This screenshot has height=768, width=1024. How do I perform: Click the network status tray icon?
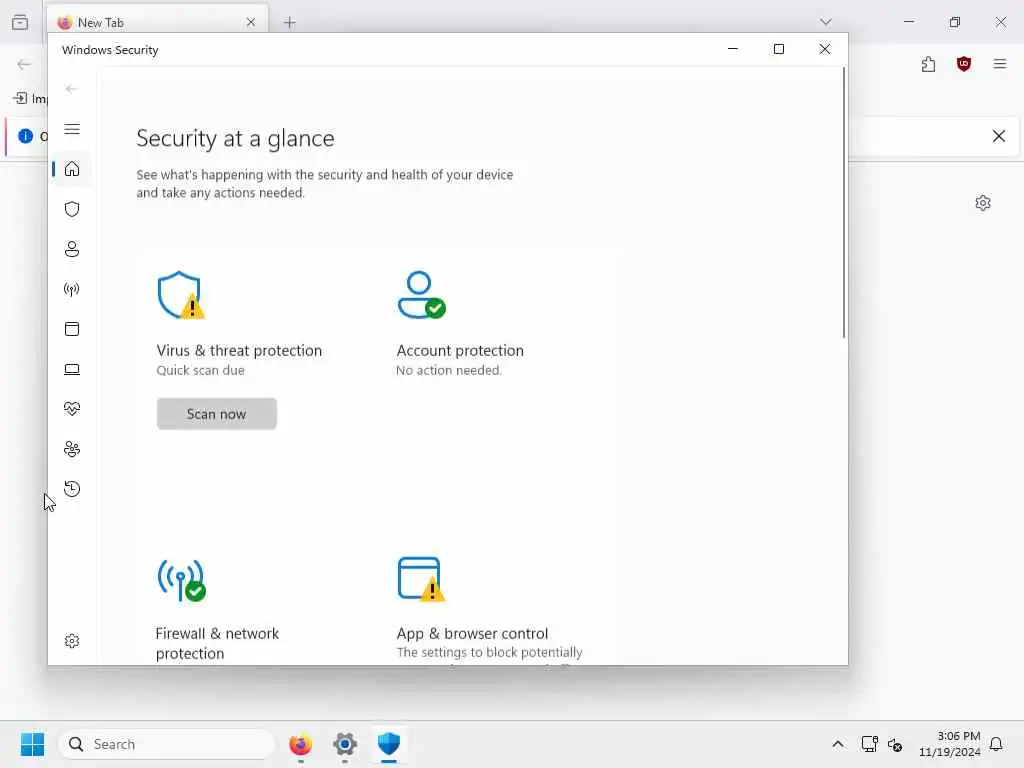(869, 744)
